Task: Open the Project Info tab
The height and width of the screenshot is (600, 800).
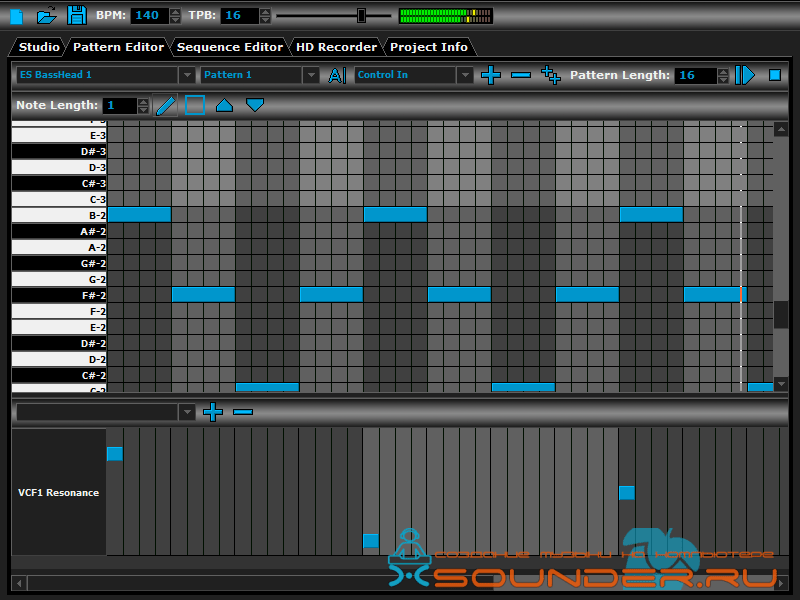Action: [429, 47]
